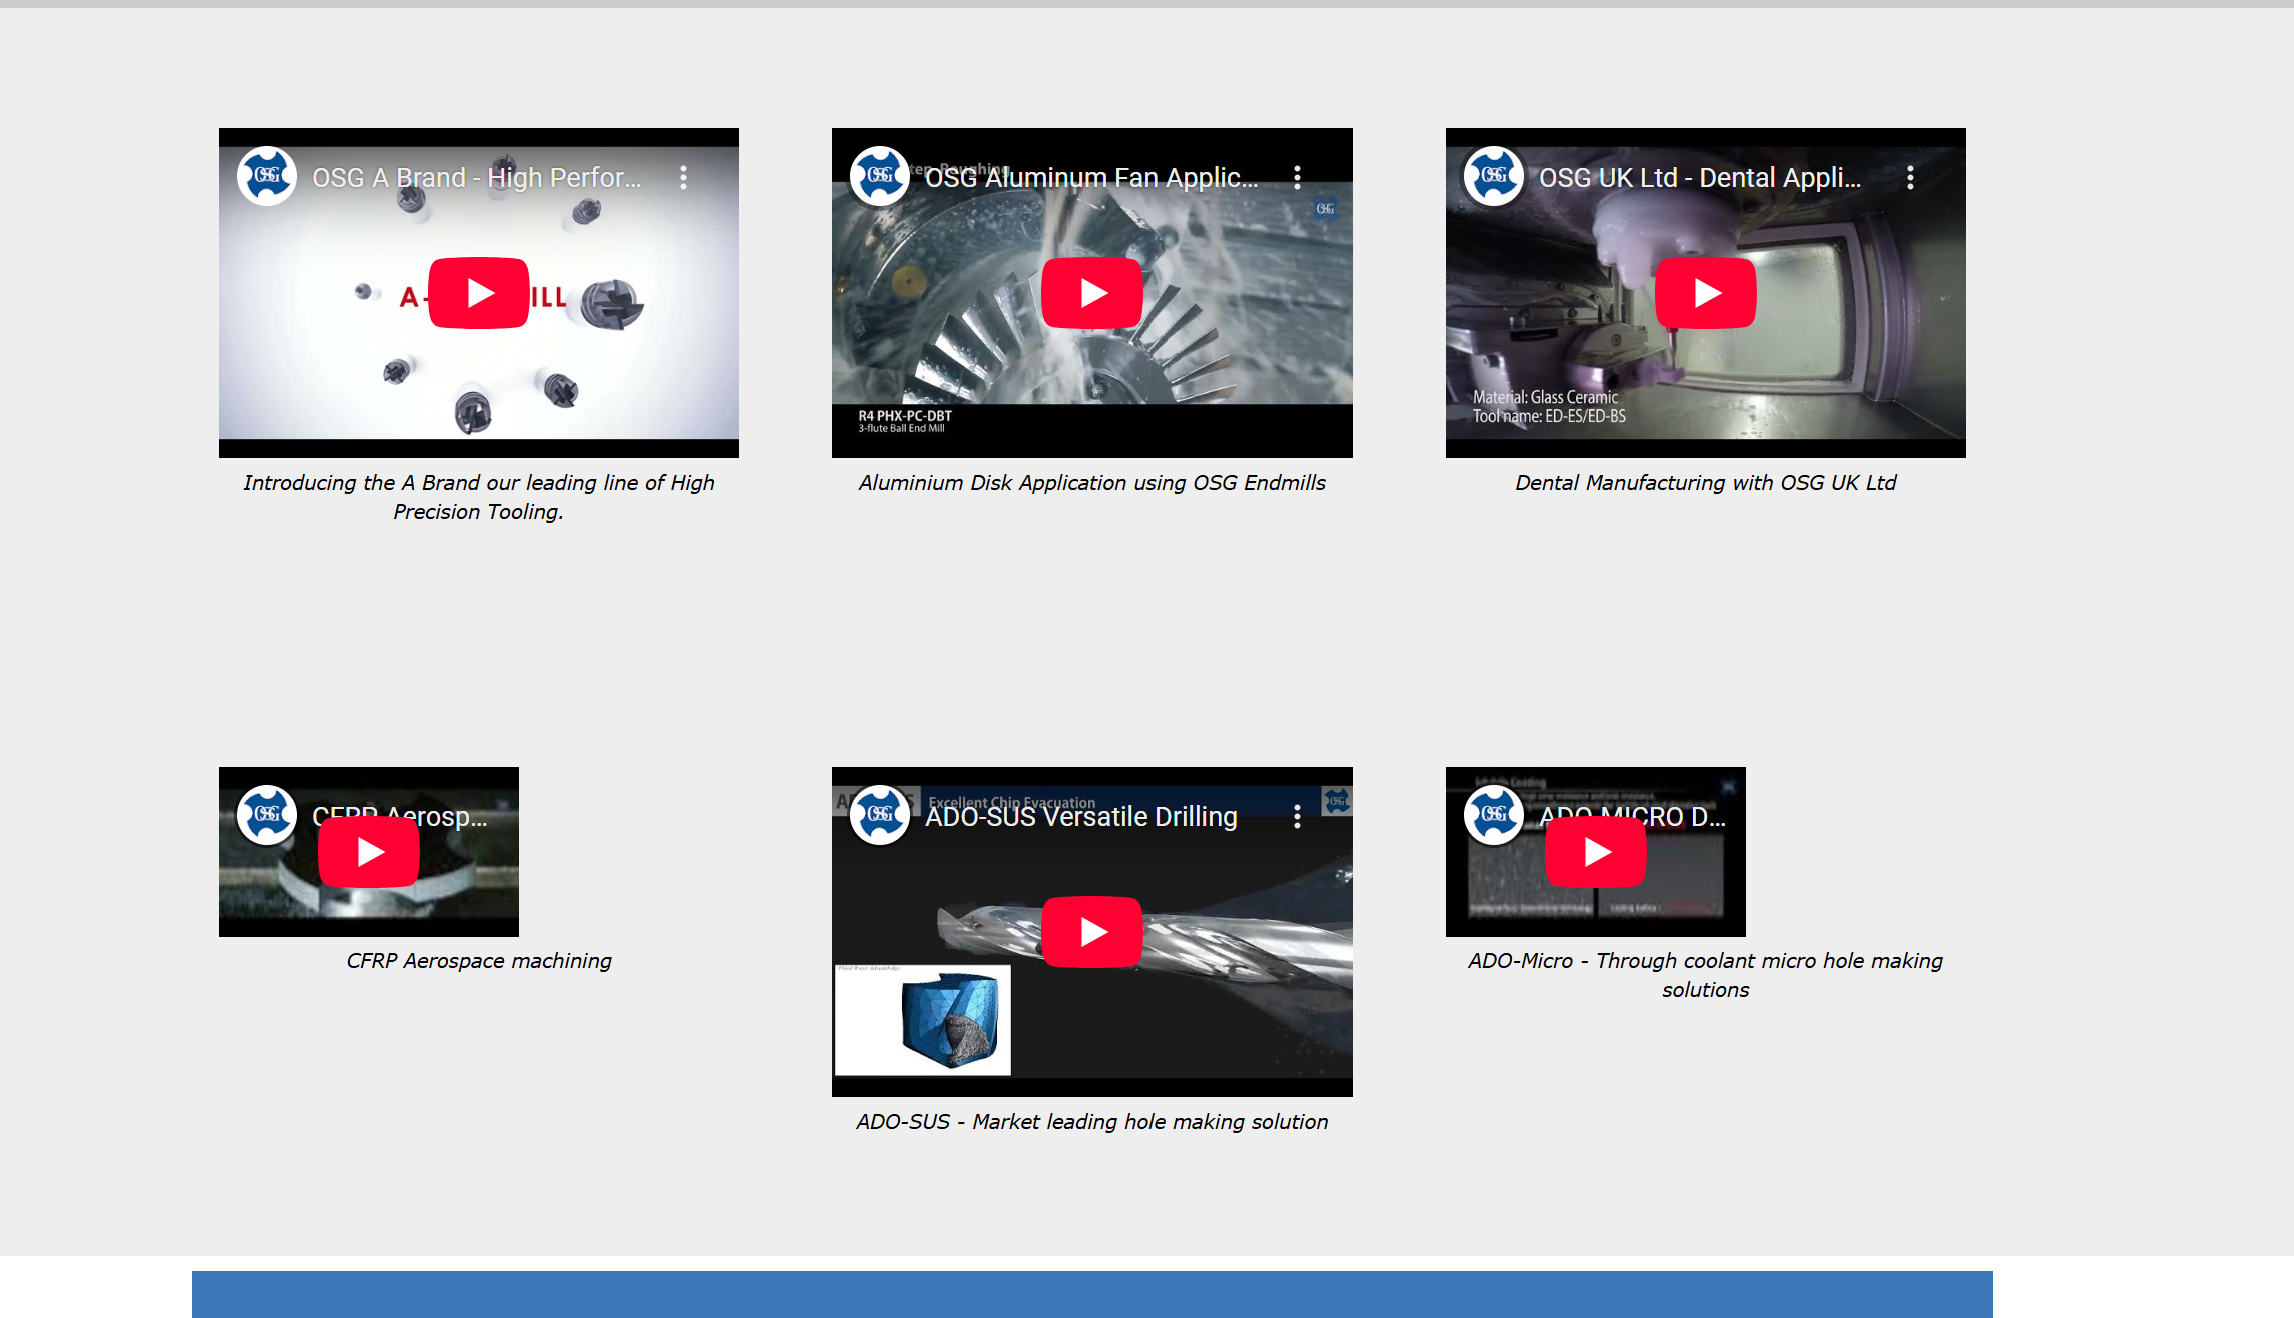Click caption 'CFRP Aerospace machining'

click(x=479, y=961)
